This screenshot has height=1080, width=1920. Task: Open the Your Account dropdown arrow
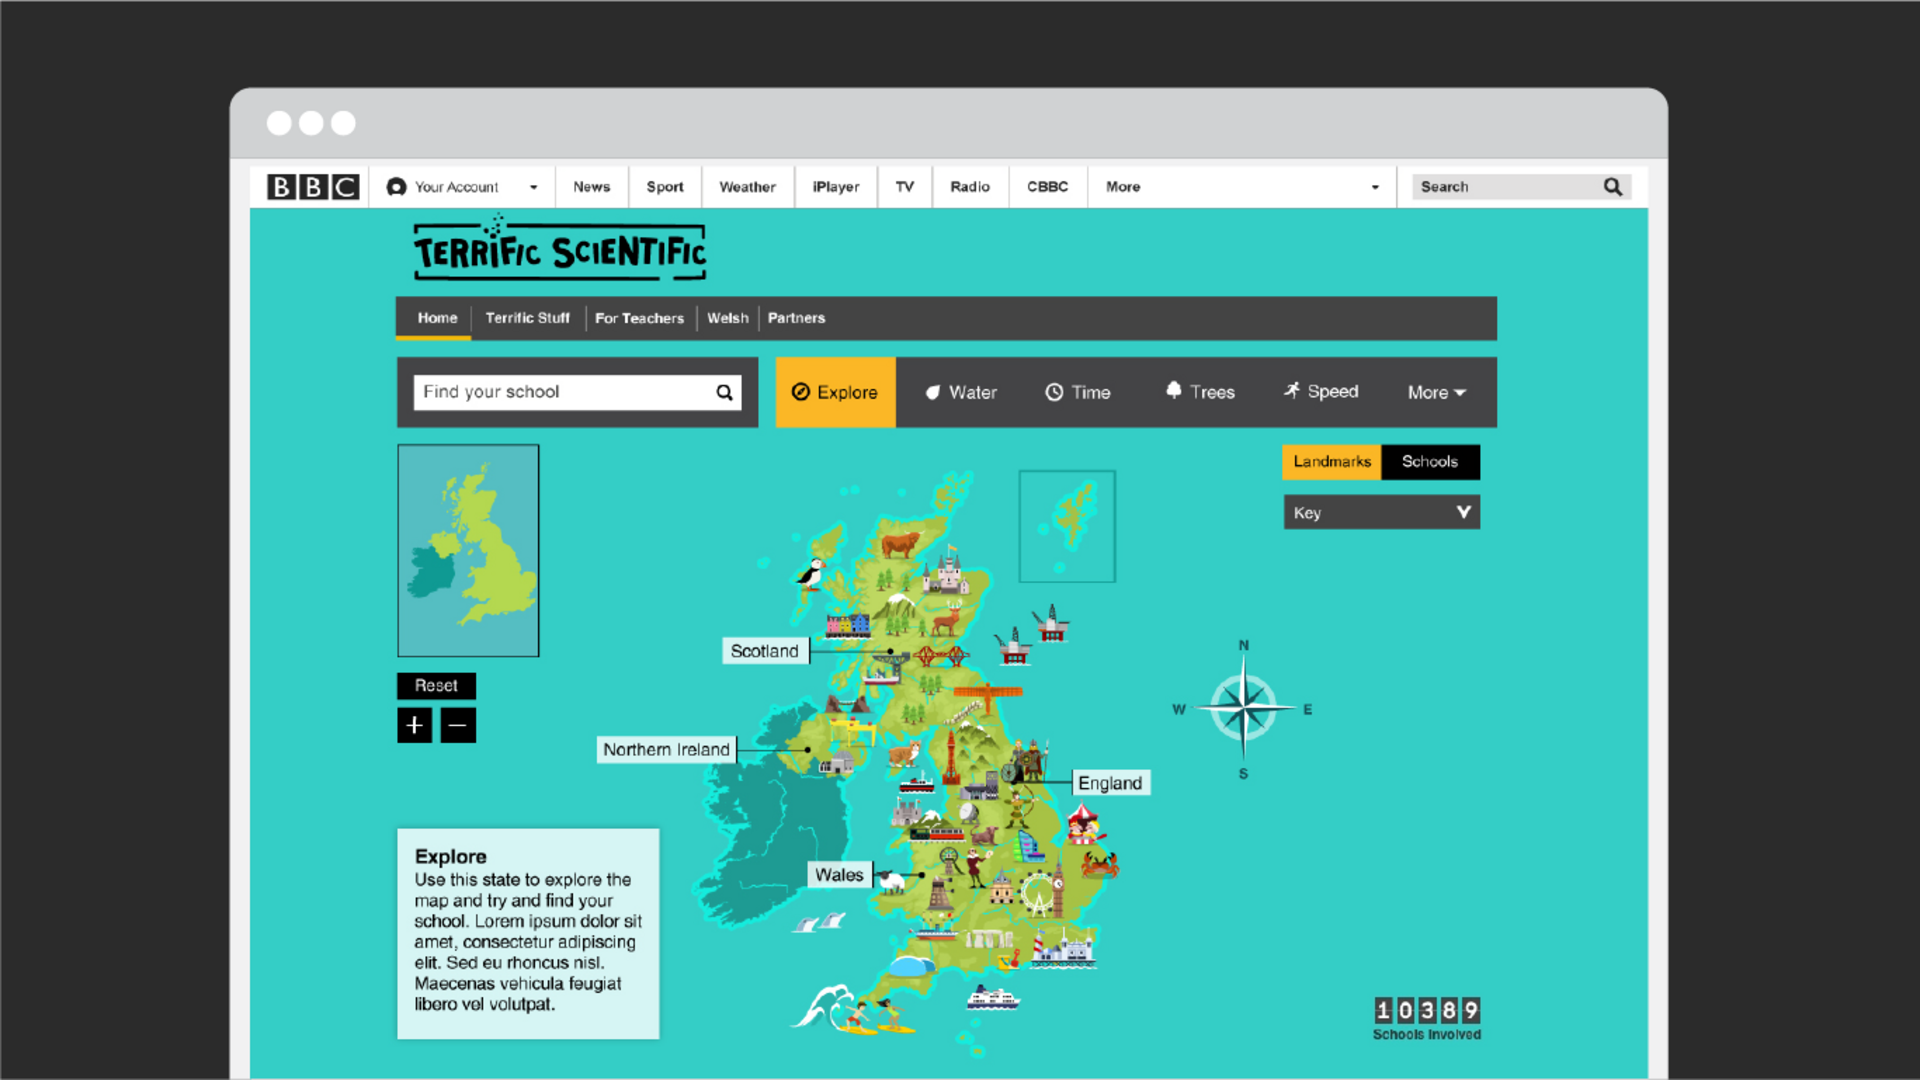point(533,187)
